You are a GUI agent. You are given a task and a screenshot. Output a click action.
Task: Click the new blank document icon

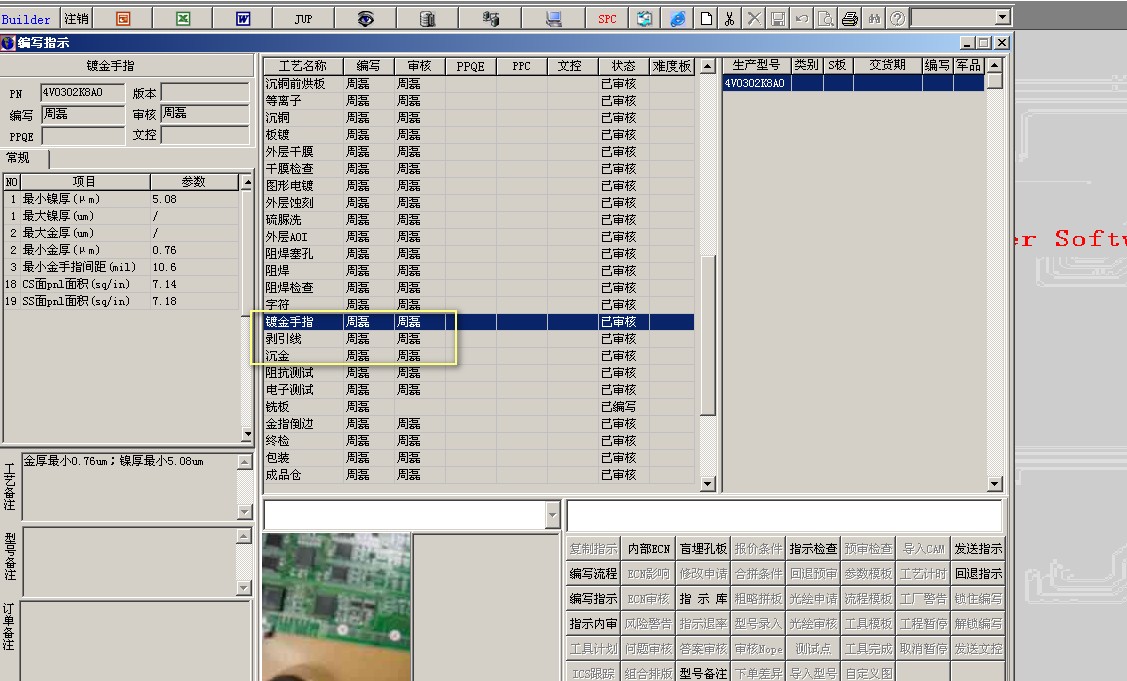pos(706,19)
